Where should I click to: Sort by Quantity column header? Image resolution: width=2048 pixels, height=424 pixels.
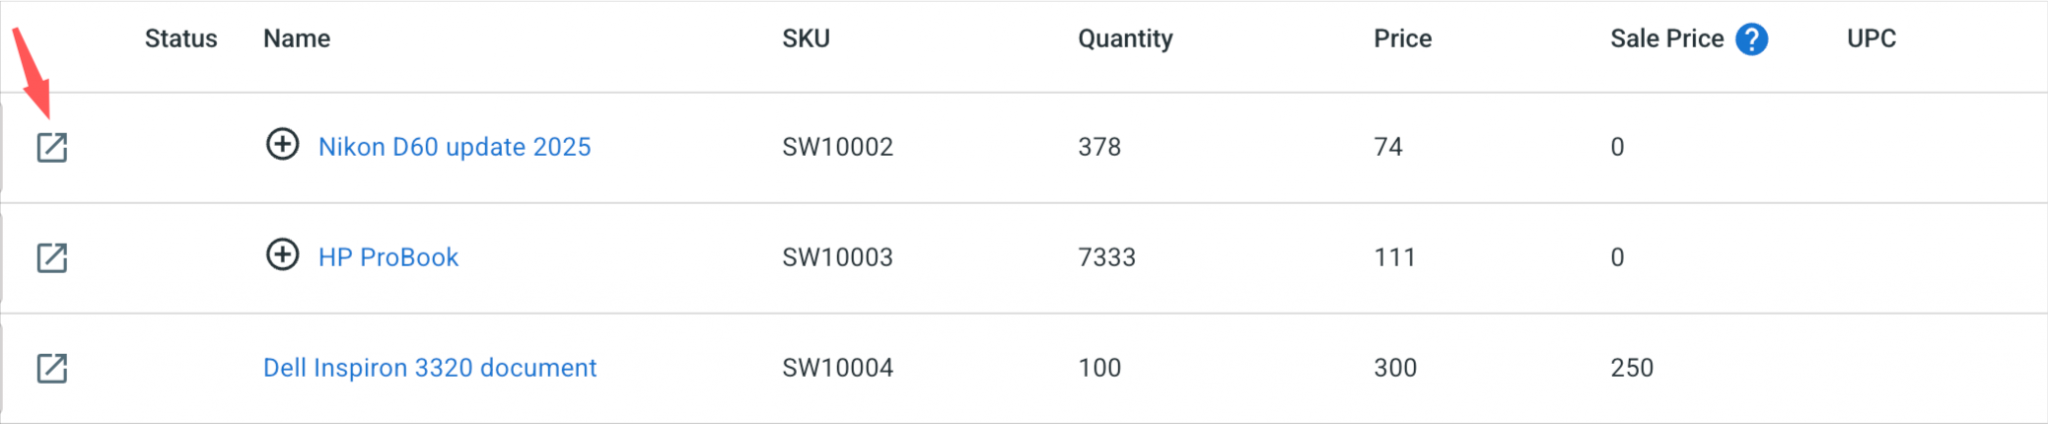(1125, 39)
